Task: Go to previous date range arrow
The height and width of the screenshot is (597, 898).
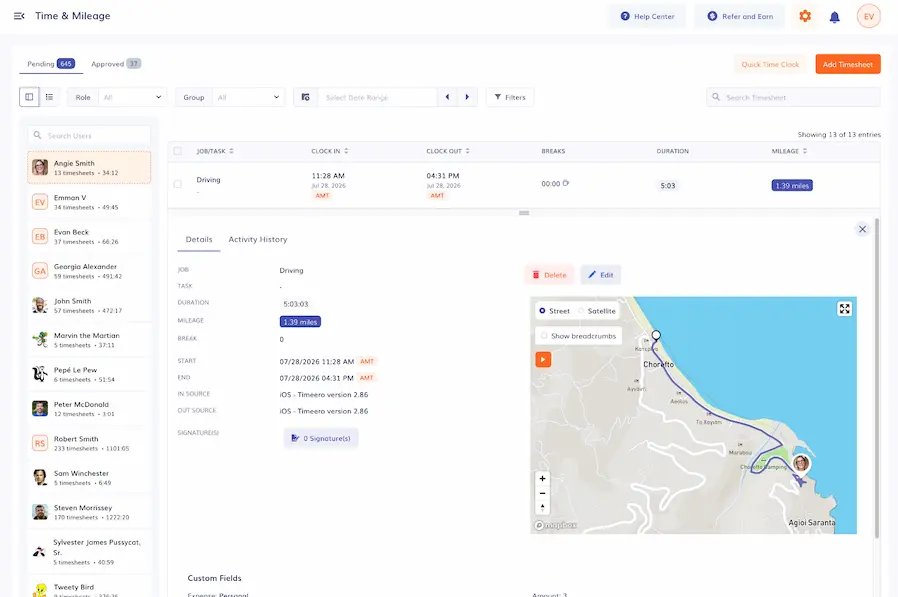Action: click(x=447, y=97)
